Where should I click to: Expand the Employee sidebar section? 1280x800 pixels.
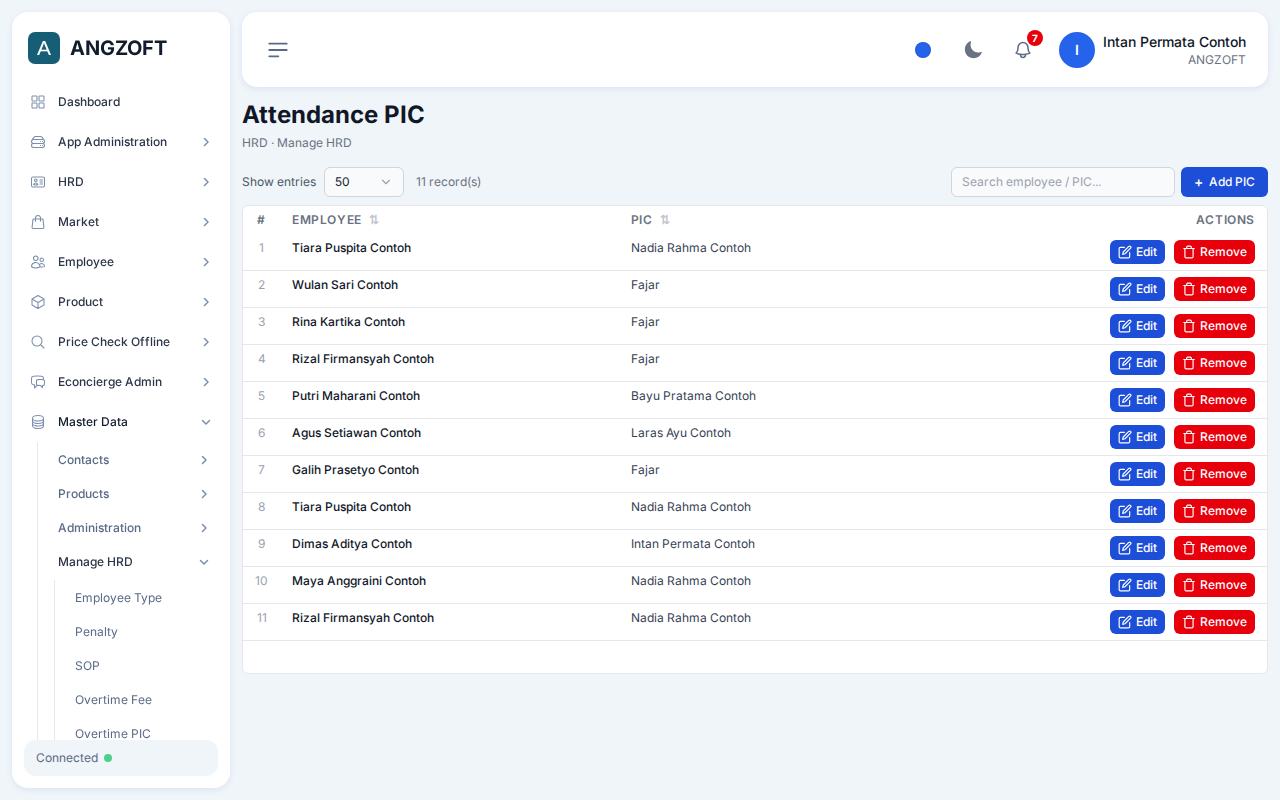coord(121,262)
